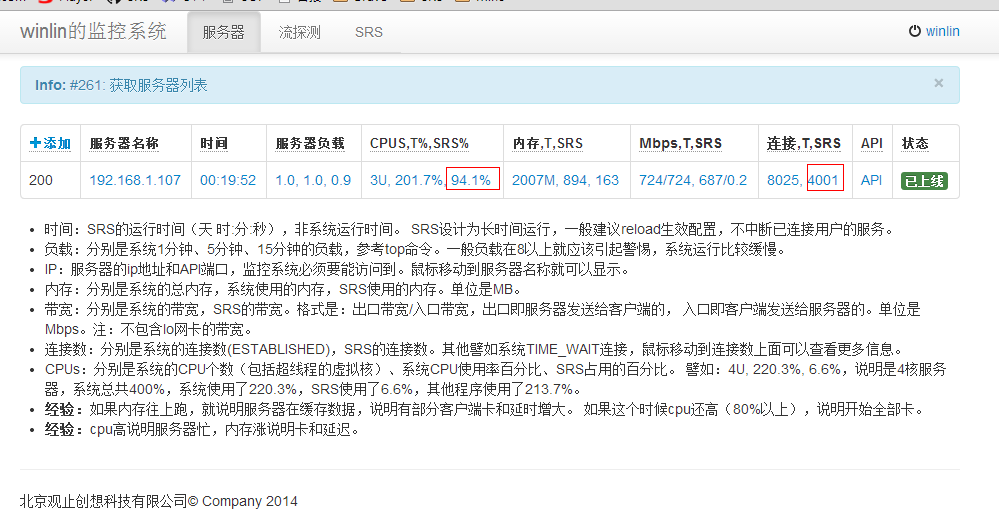
Task: Click the power icon beside winlin
Action: (x=914, y=32)
